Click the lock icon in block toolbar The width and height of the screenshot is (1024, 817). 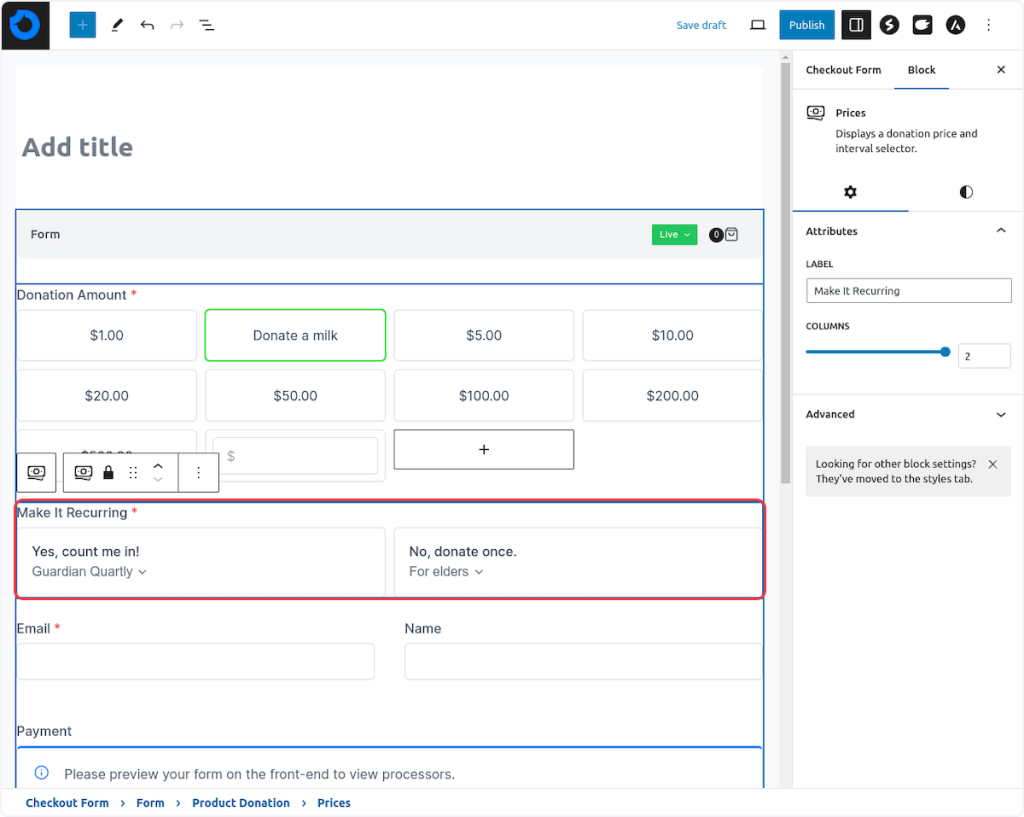(108, 472)
